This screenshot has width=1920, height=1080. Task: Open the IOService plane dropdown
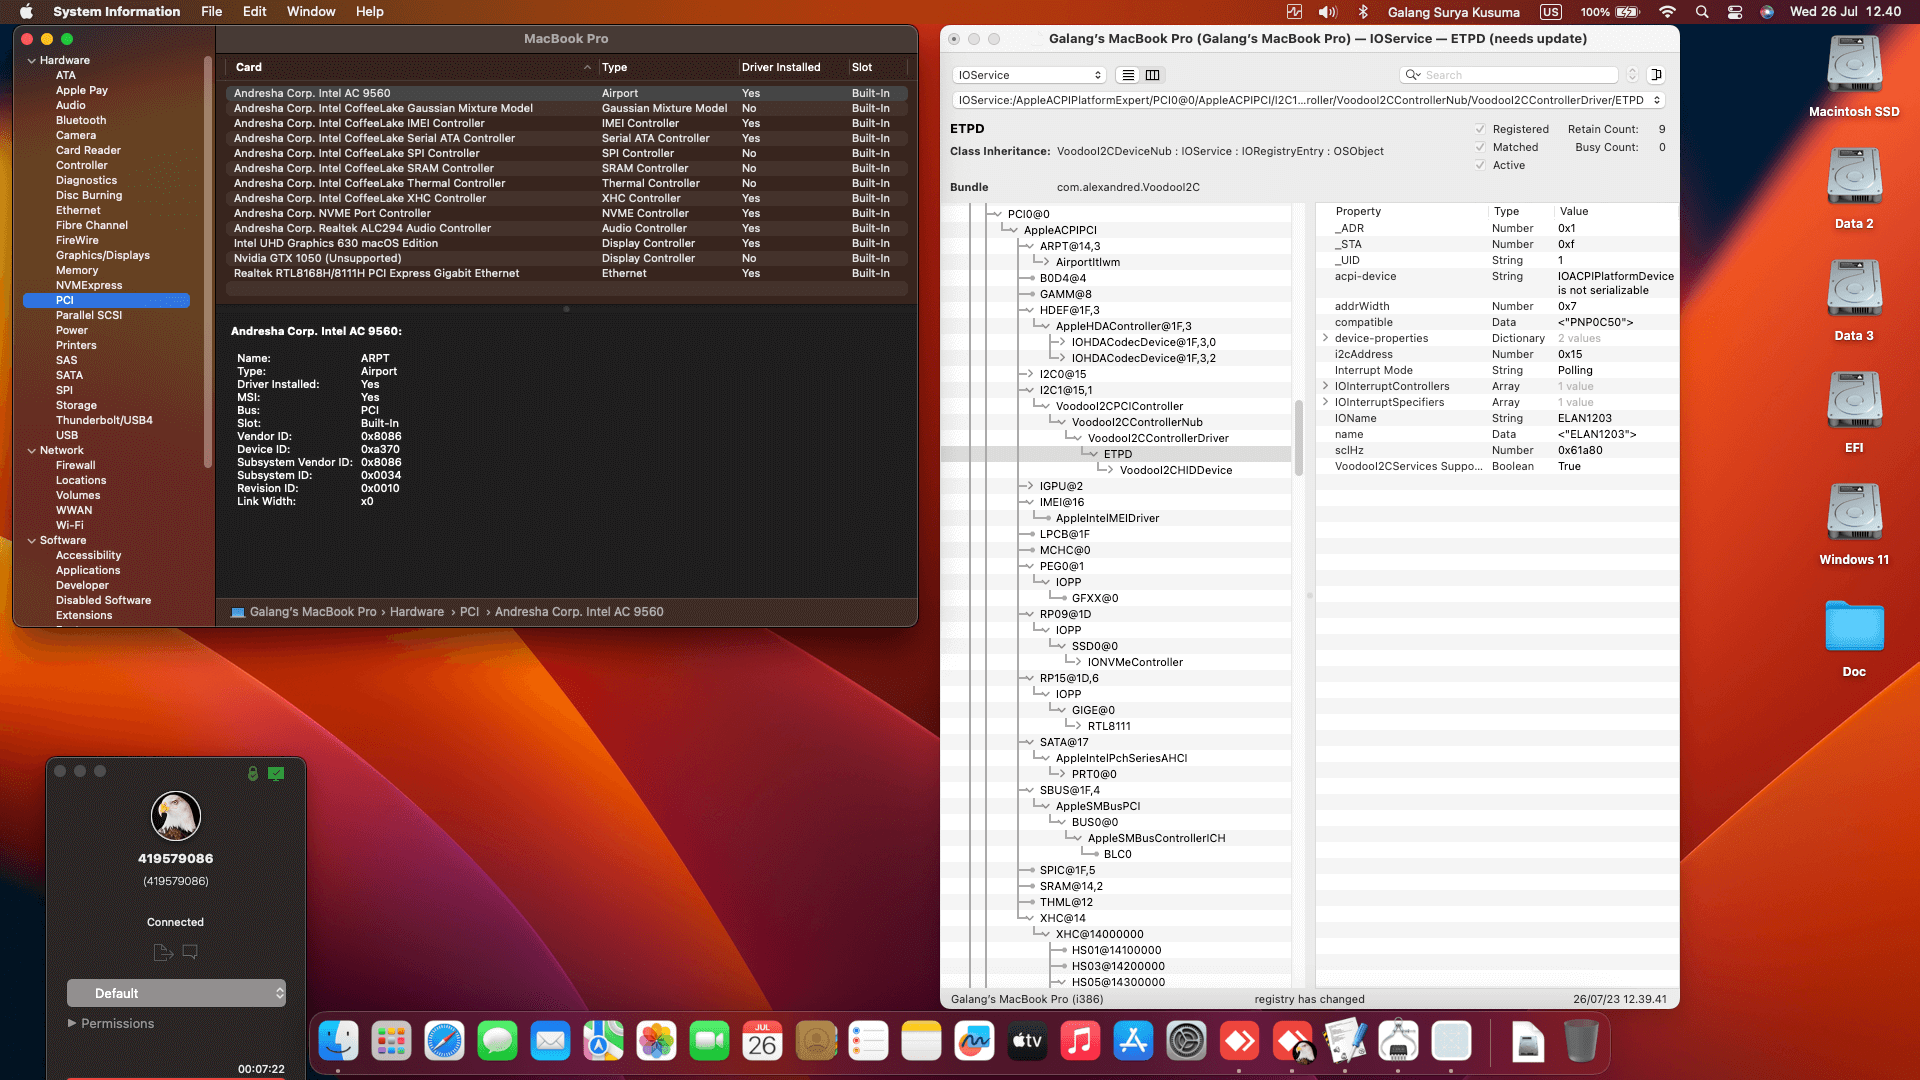click(1027, 74)
